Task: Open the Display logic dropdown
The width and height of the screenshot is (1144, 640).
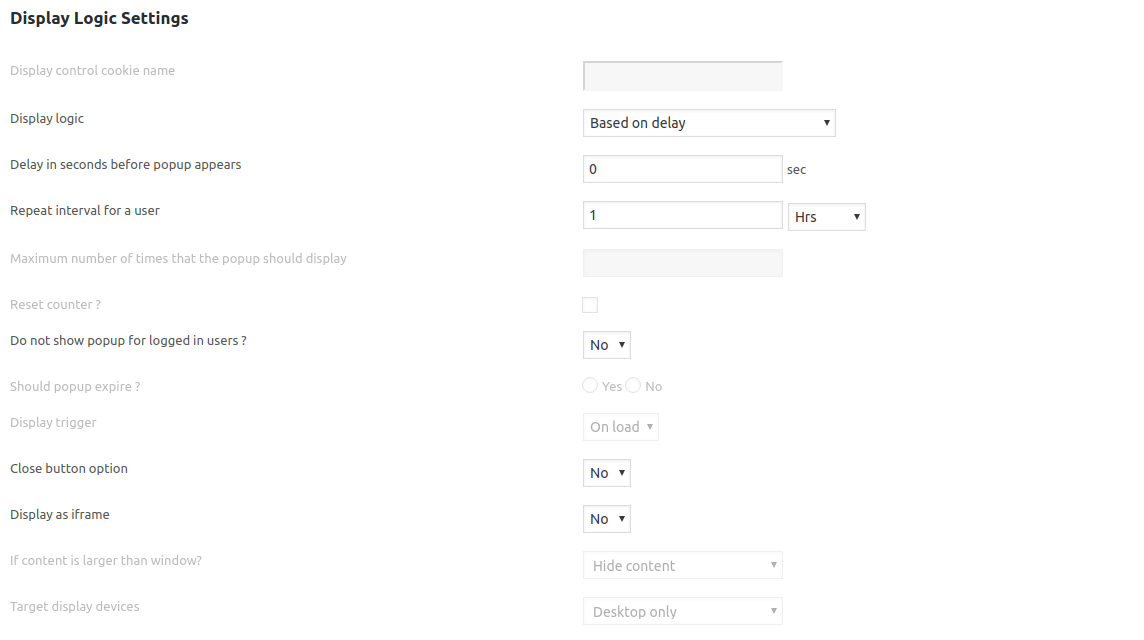Action: 708,122
